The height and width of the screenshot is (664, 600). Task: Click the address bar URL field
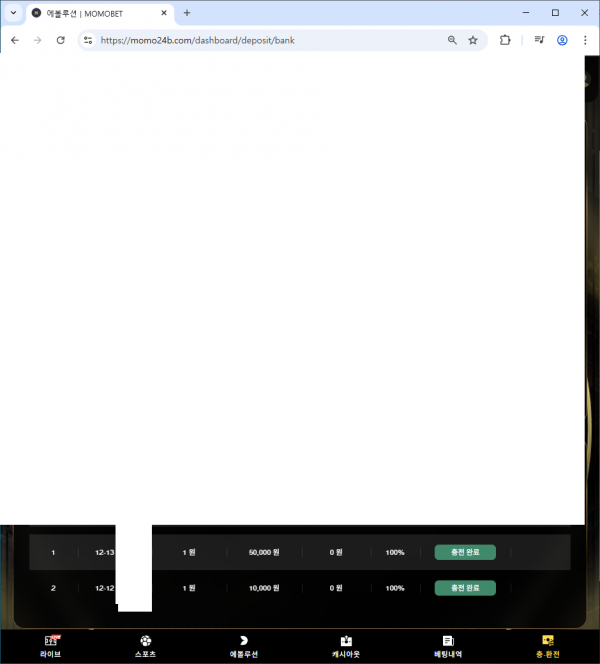point(260,40)
